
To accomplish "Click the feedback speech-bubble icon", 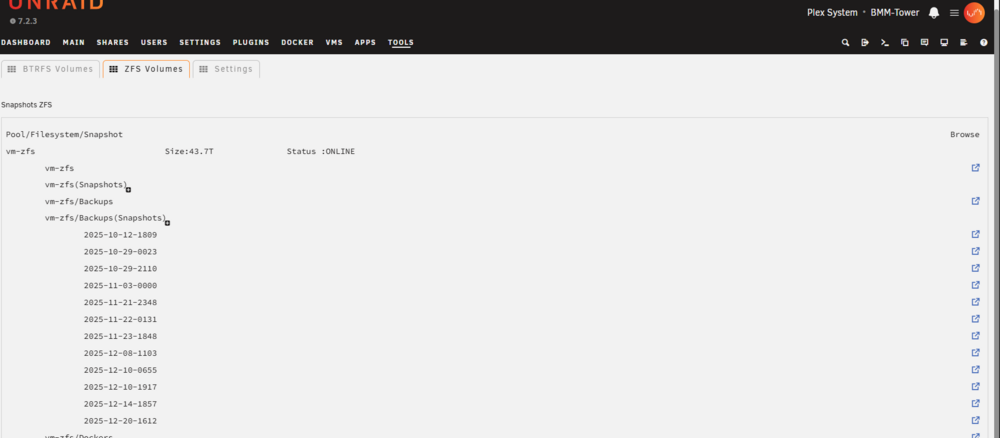I will (924, 43).
